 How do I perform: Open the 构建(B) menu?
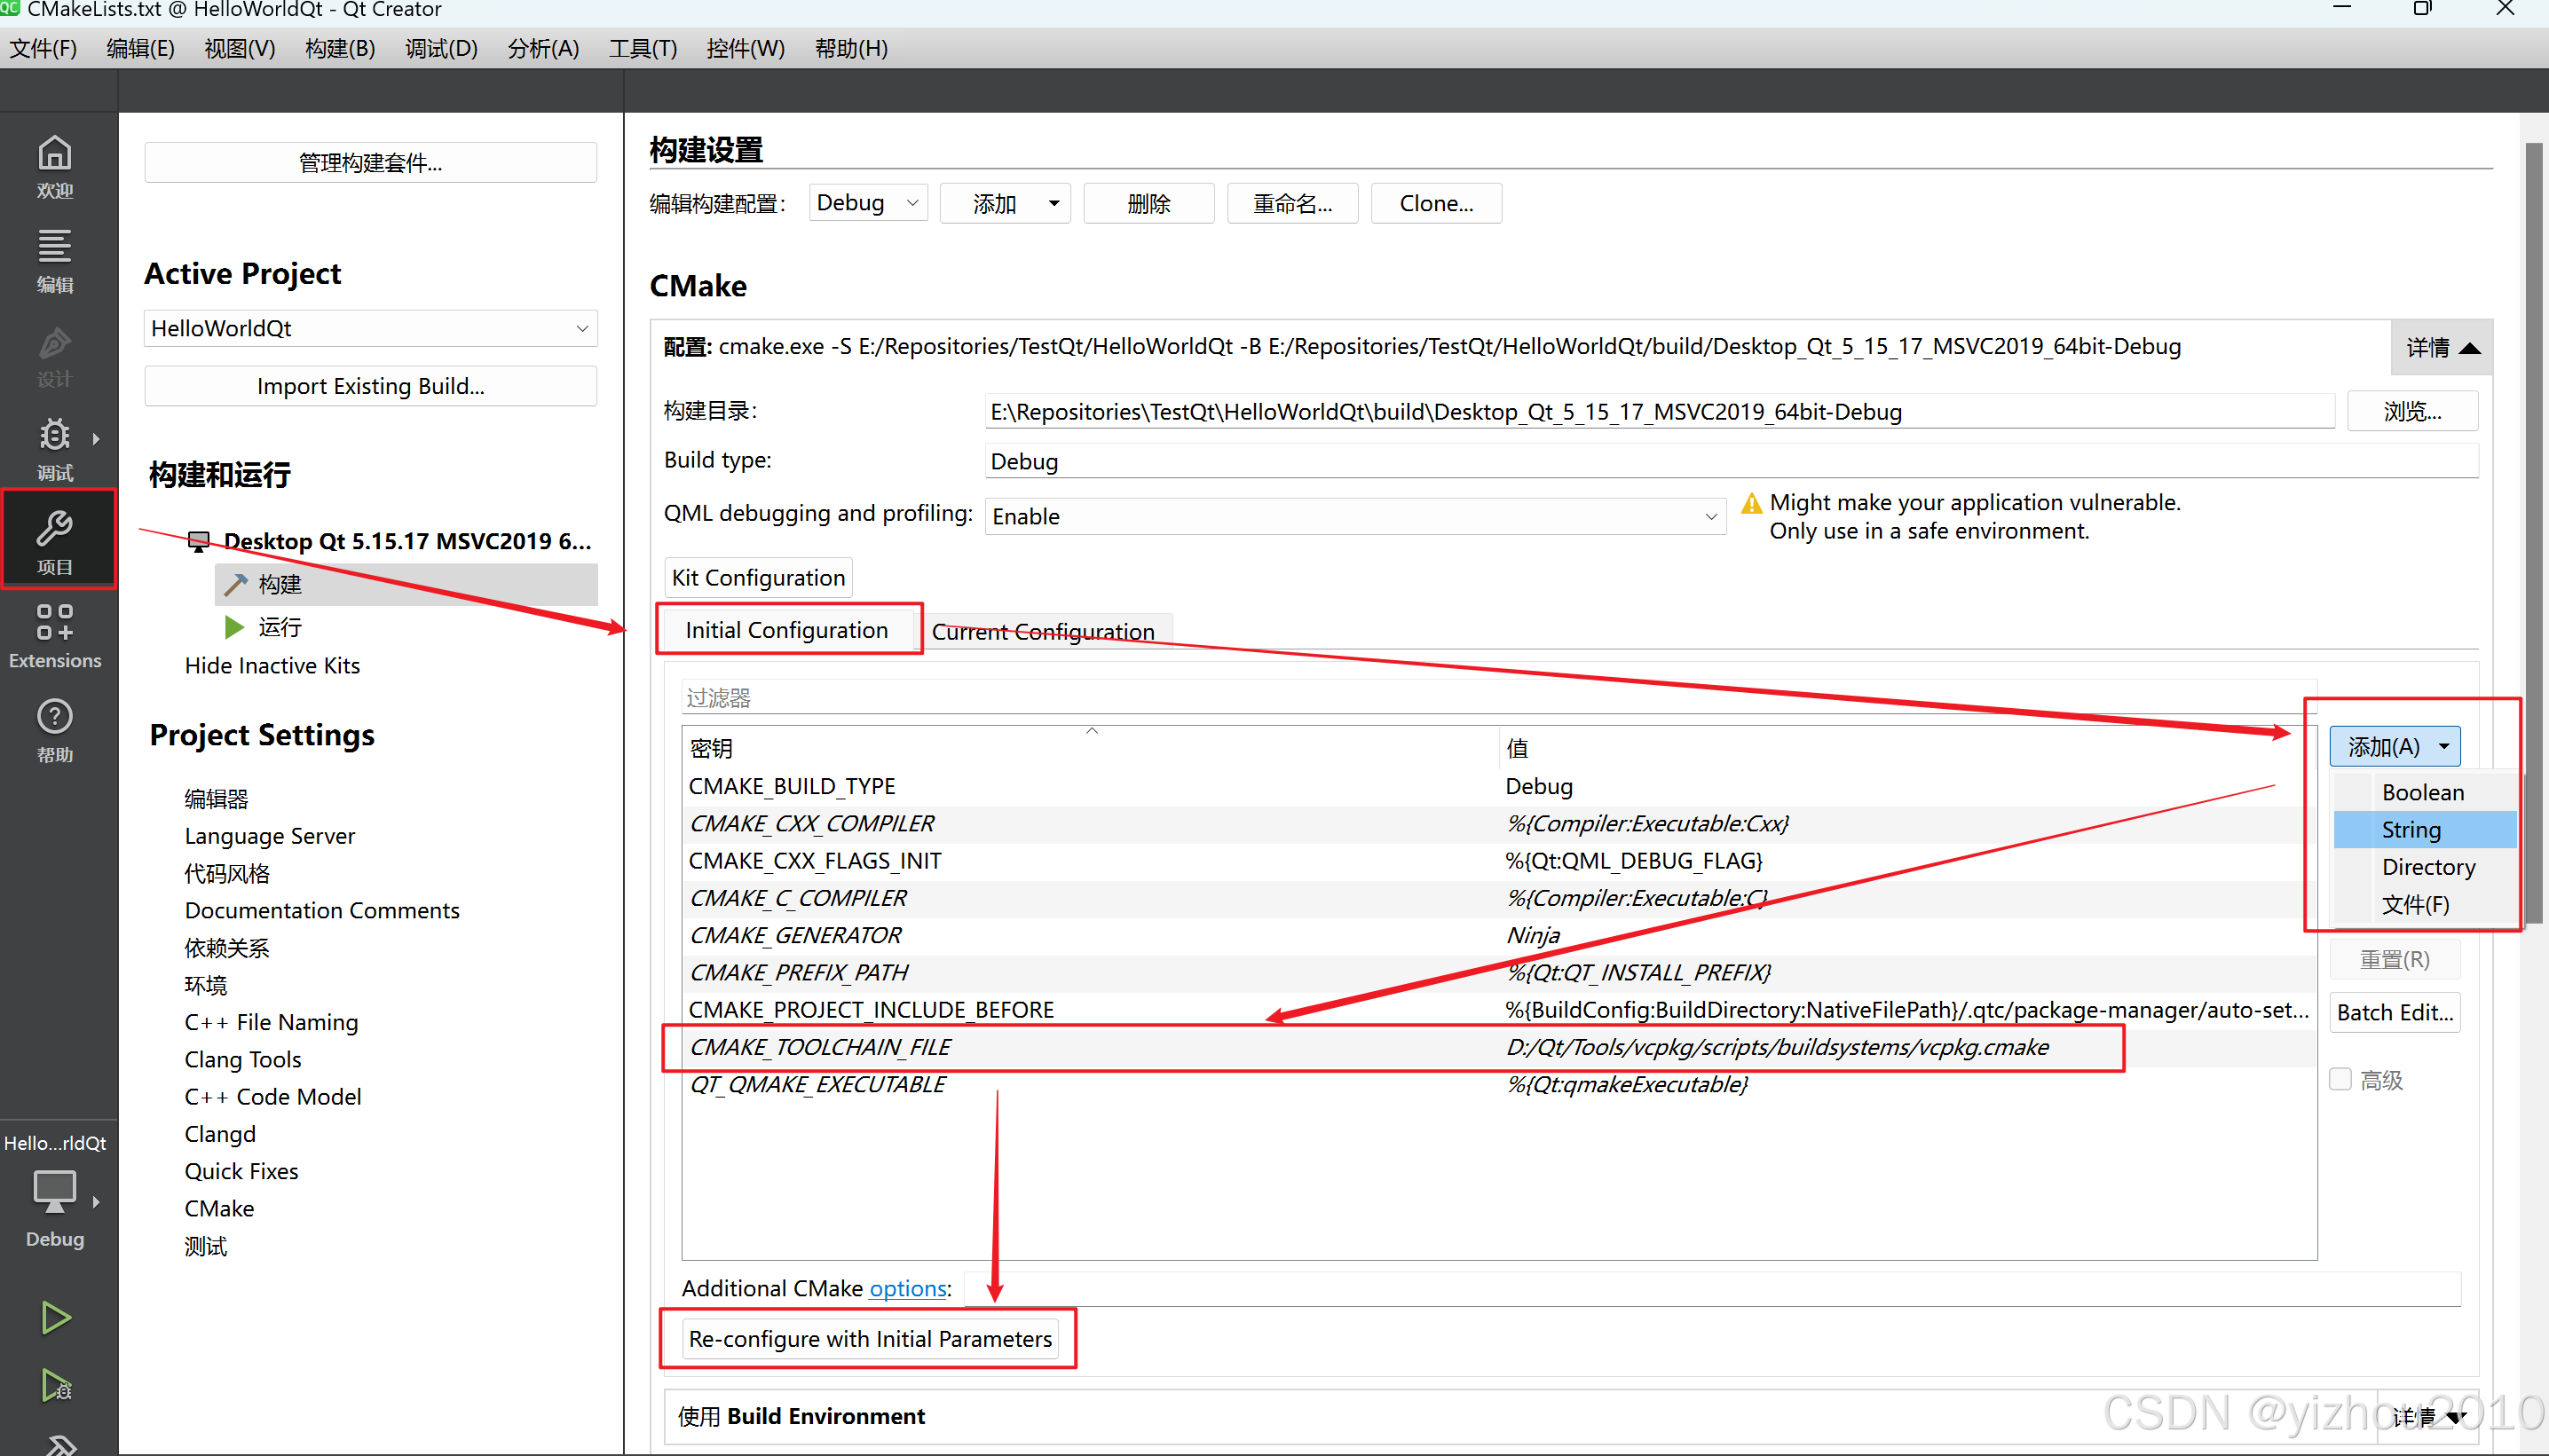click(340, 49)
